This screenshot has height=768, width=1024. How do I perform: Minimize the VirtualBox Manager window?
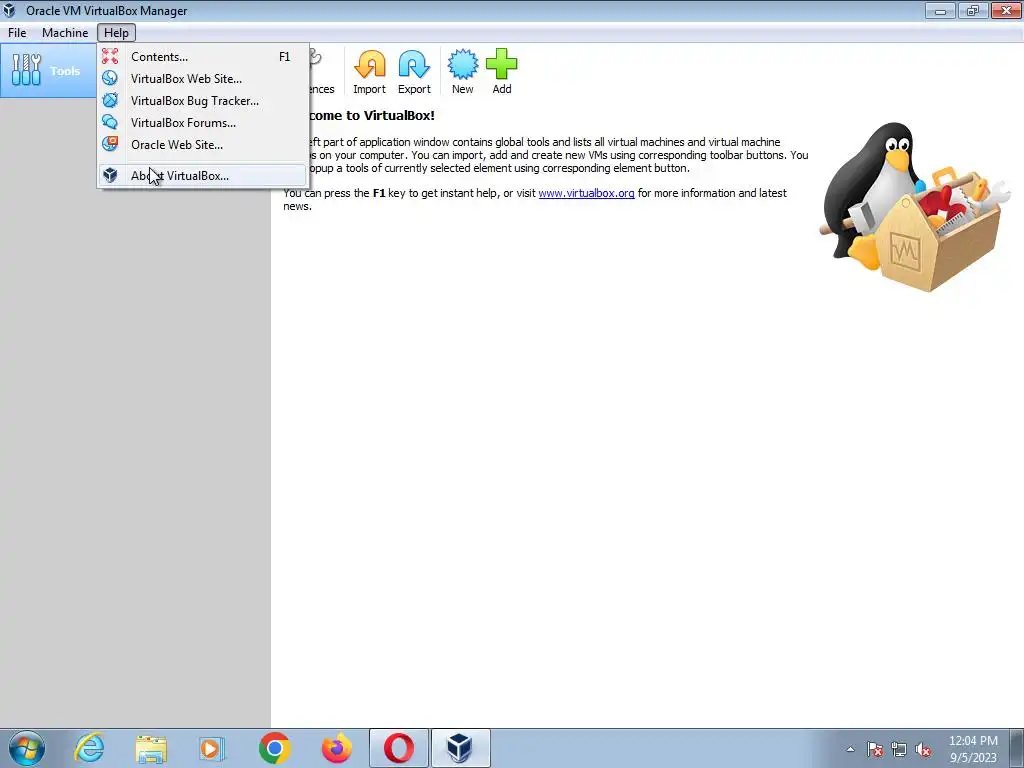pyautogui.click(x=940, y=10)
